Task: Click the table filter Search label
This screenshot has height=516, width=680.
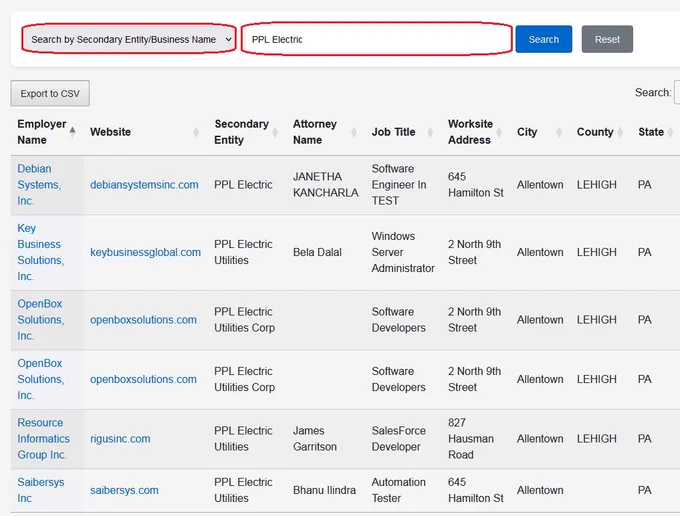Action: point(653,92)
